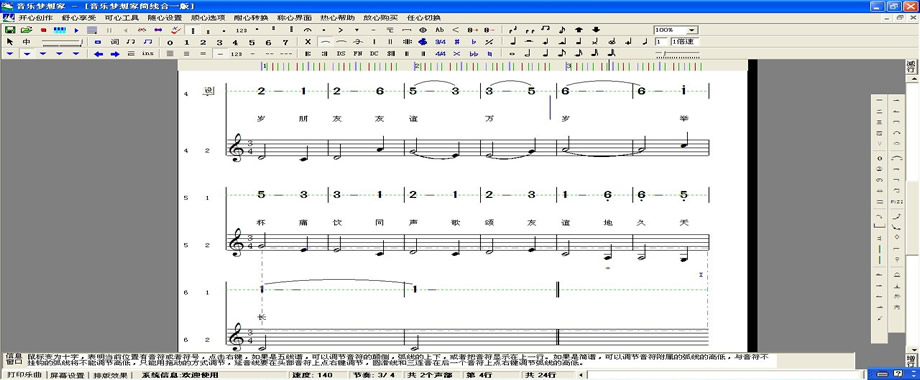Click the status text 共 24行

click(x=541, y=375)
